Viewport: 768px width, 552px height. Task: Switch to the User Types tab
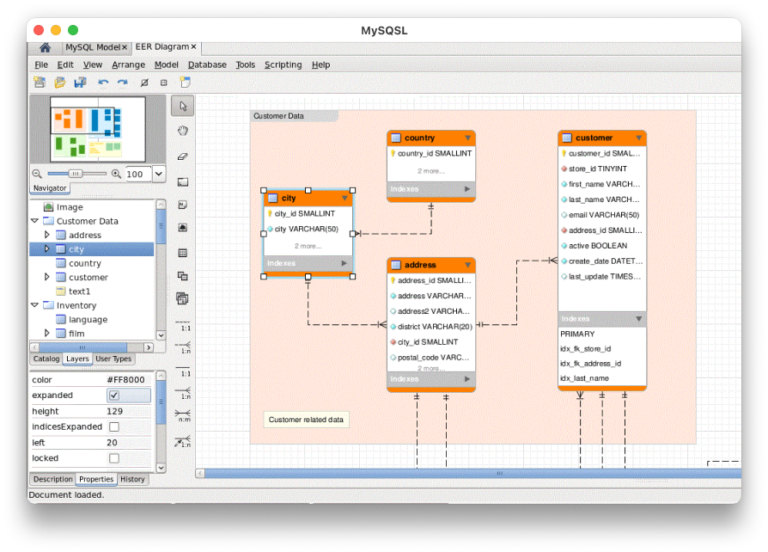[x=113, y=359]
